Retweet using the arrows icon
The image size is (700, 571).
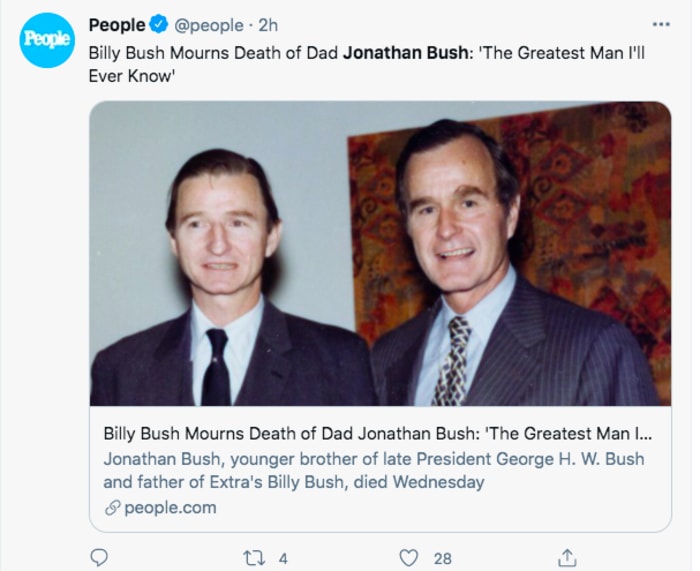[x=253, y=558]
